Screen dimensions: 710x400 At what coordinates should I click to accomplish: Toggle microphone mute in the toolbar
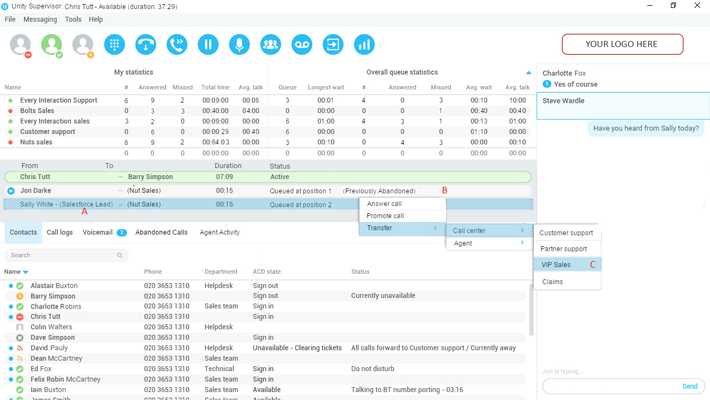(x=239, y=45)
